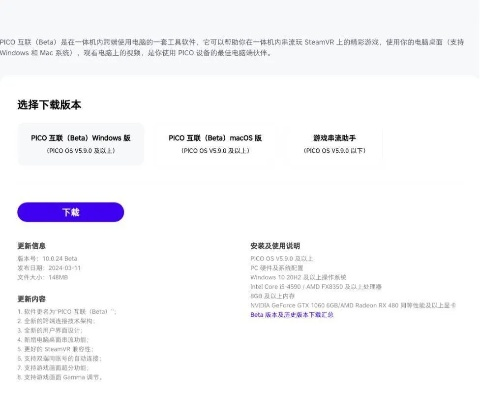Click the 选择下载版本 heading
The image size is (480, 400).
[x=49, y=105]
